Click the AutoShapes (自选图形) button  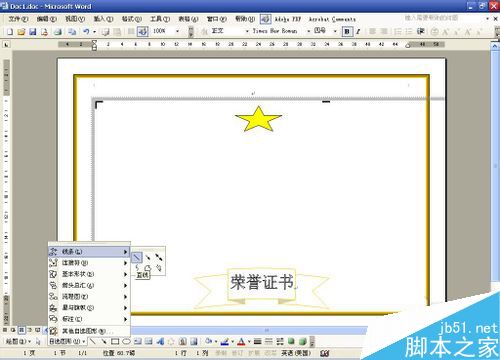67,341
